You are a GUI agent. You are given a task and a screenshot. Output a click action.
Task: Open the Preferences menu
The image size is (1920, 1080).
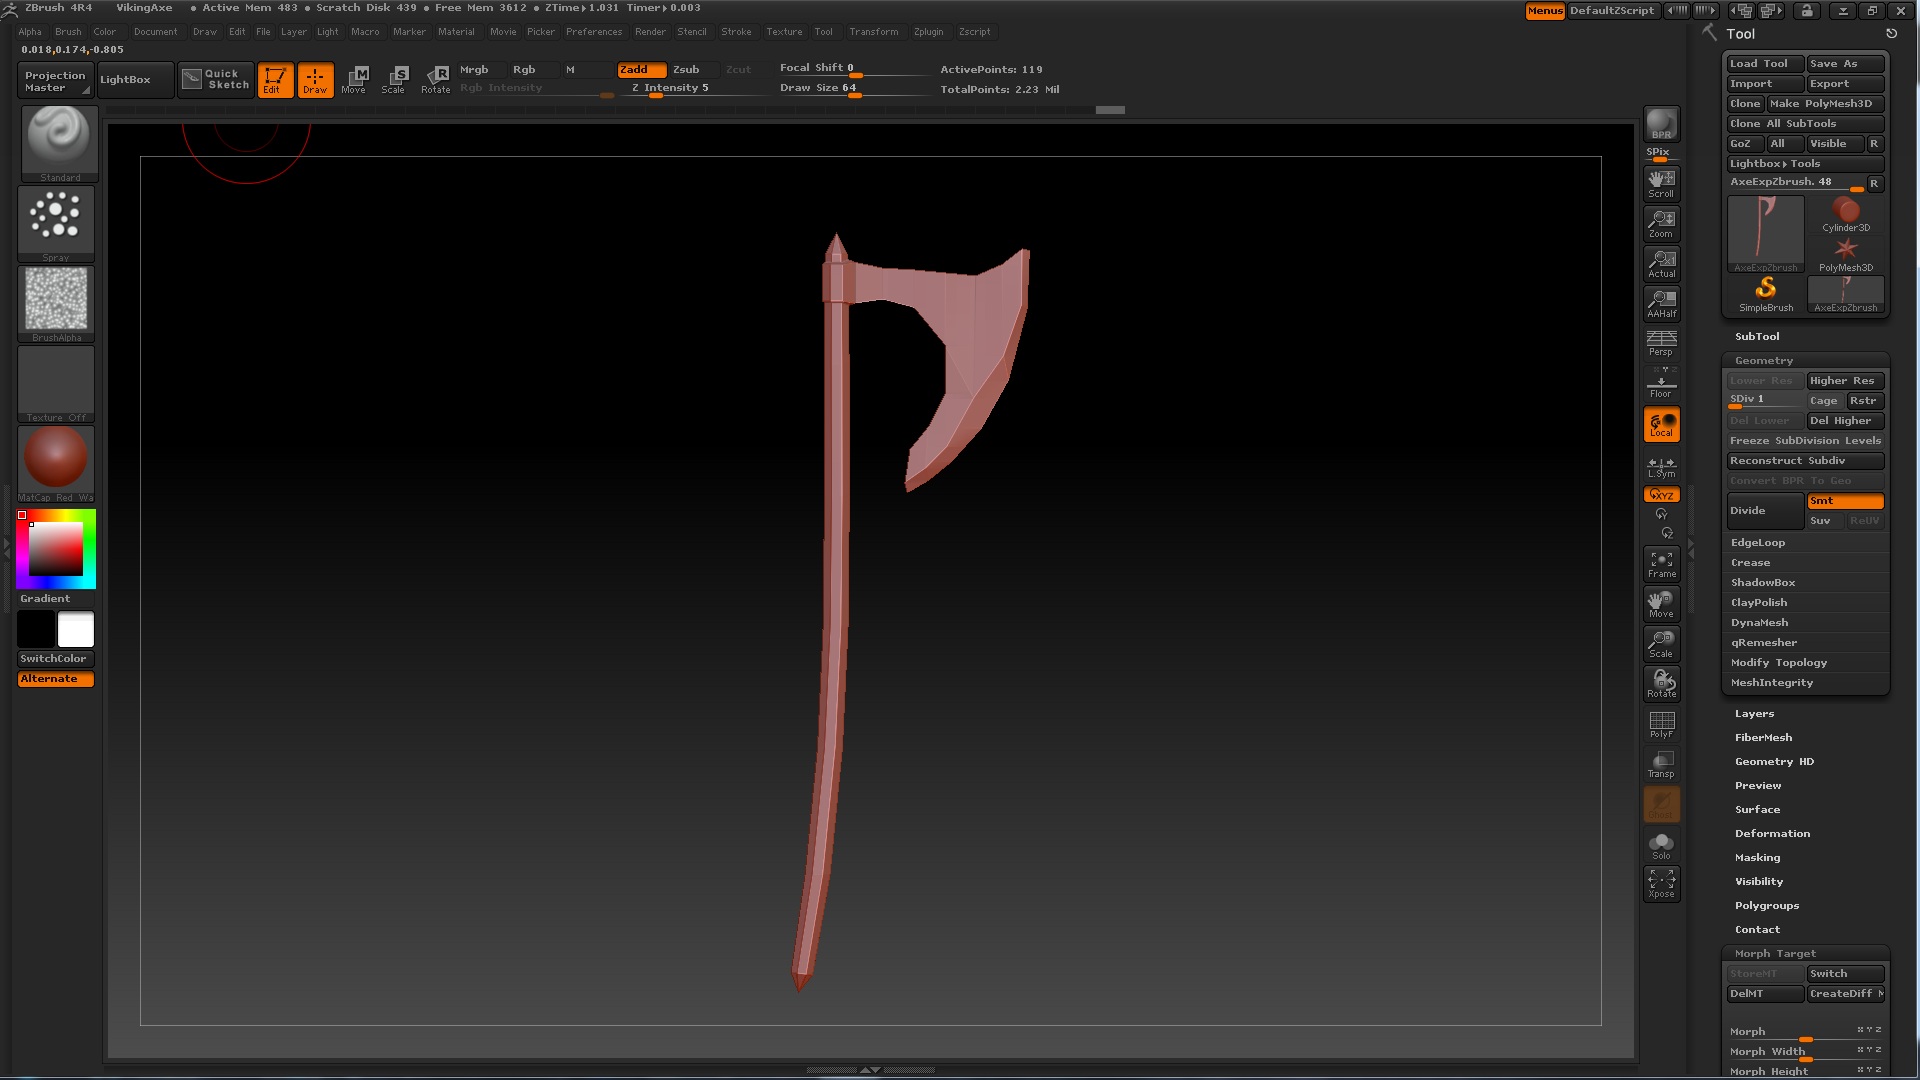coord(593,32)
